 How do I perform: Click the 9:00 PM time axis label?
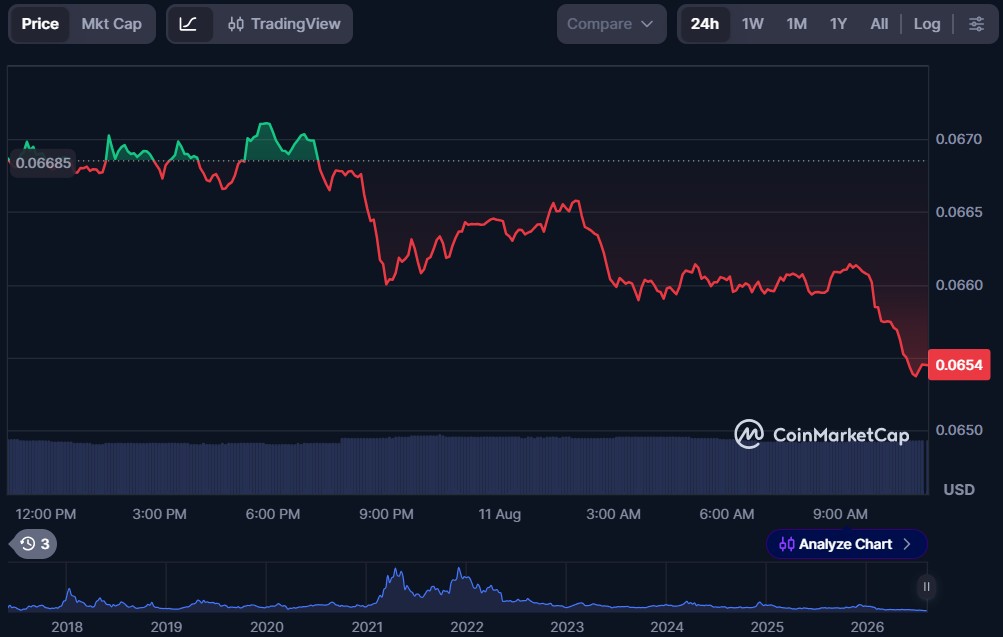[x=386, y=514]
